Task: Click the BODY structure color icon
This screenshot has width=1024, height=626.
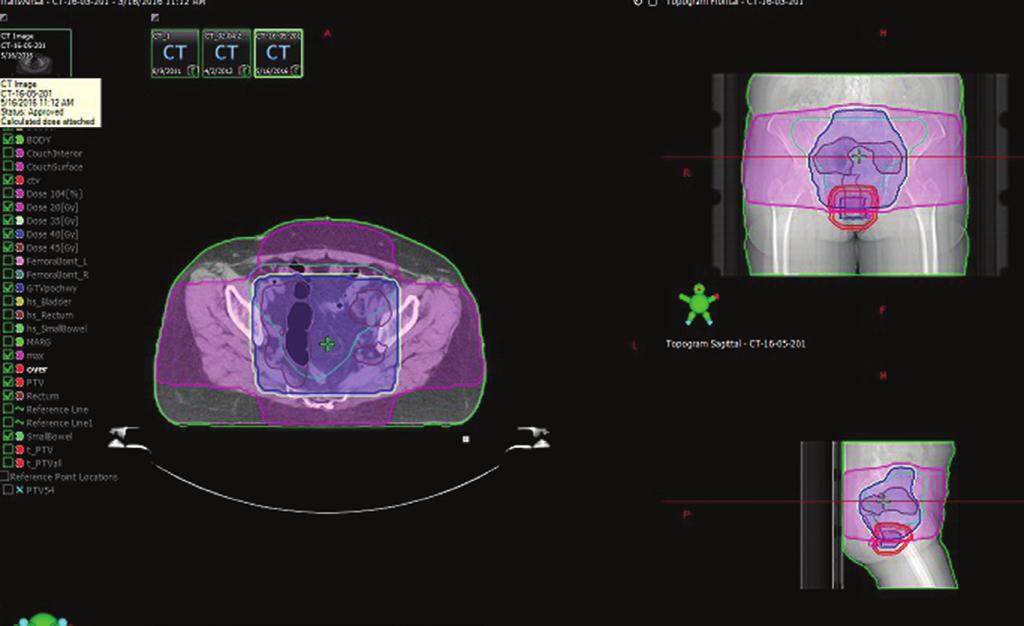Action: (x=20, y=140)
